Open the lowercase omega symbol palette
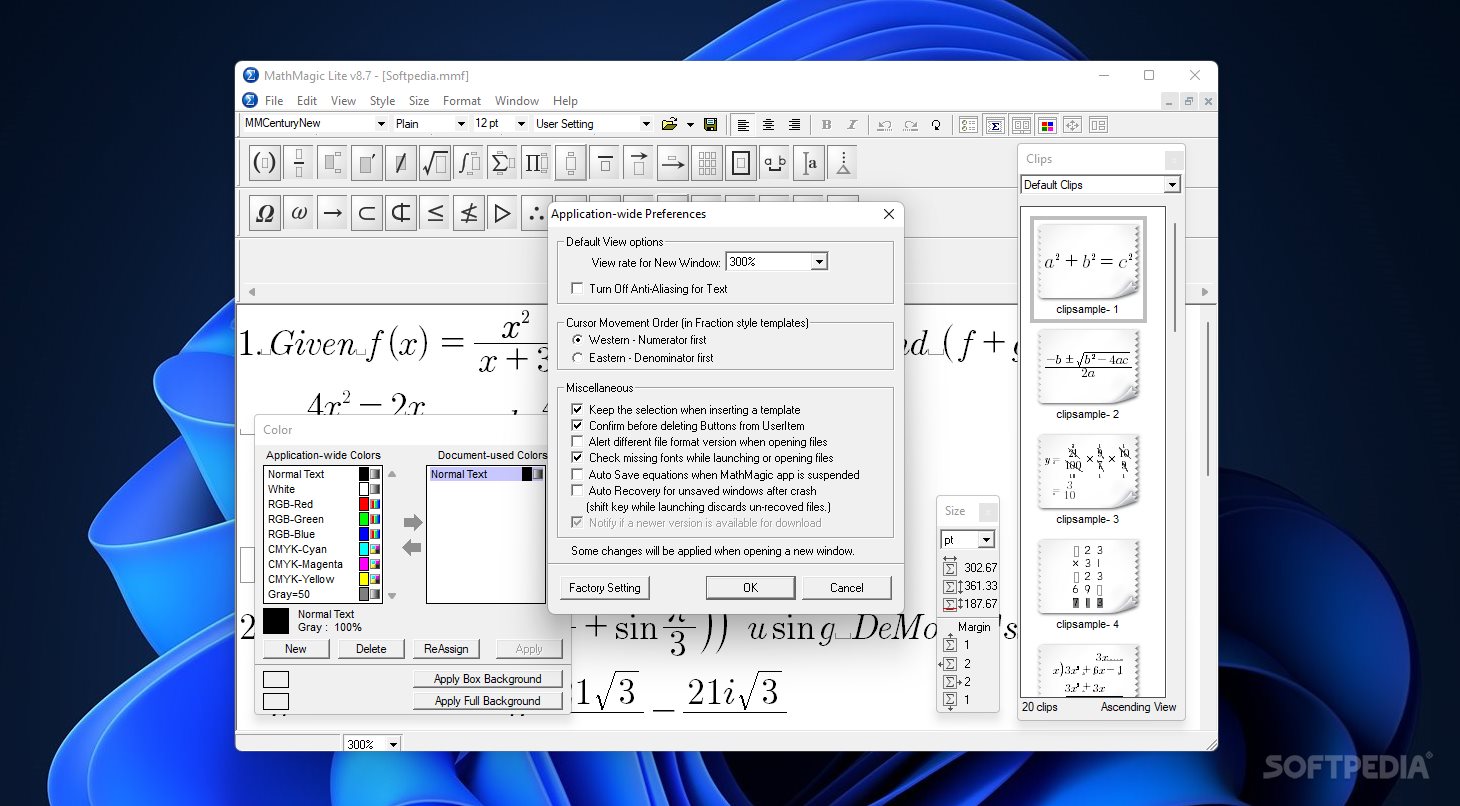Screen dimensions: 1460x806 coord(299,213)
